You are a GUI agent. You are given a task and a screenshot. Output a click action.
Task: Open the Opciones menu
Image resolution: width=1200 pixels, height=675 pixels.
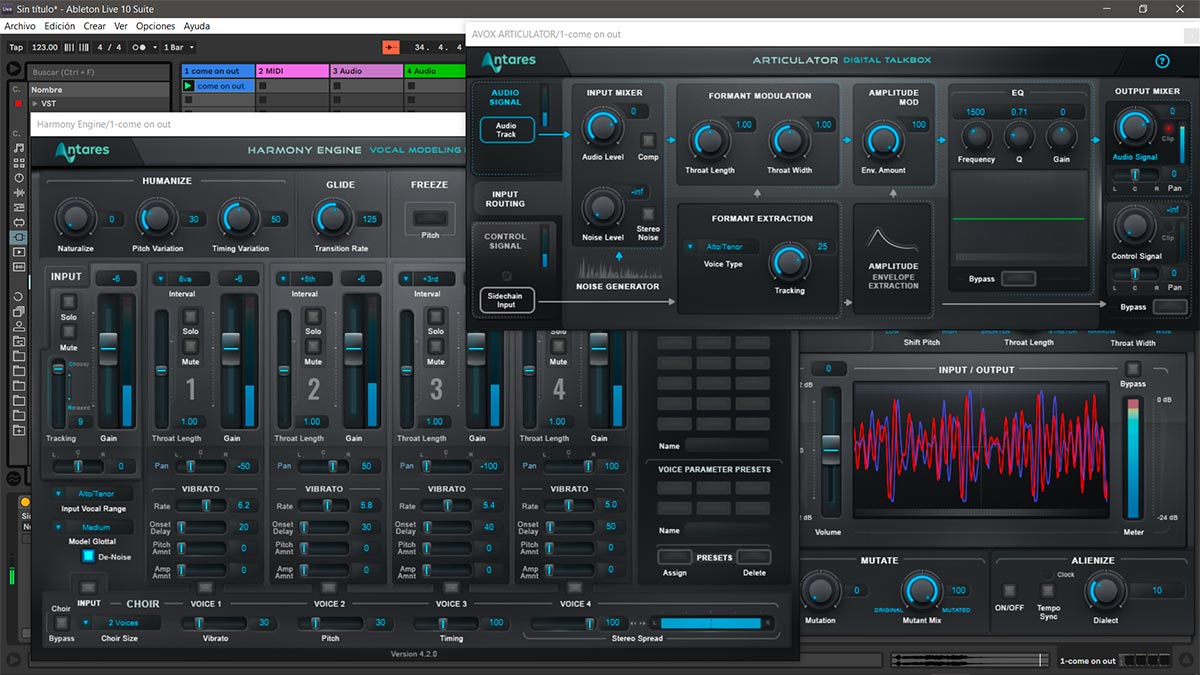tap(156, 26)
